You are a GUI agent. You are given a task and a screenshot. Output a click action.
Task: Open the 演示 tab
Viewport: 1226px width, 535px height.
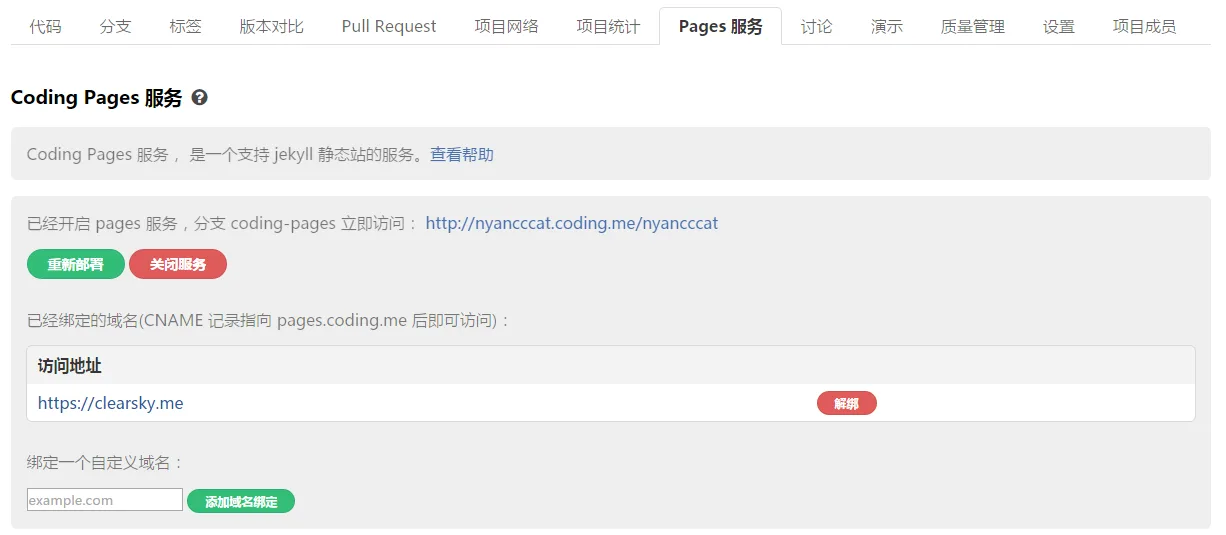(x=886, y=26)
